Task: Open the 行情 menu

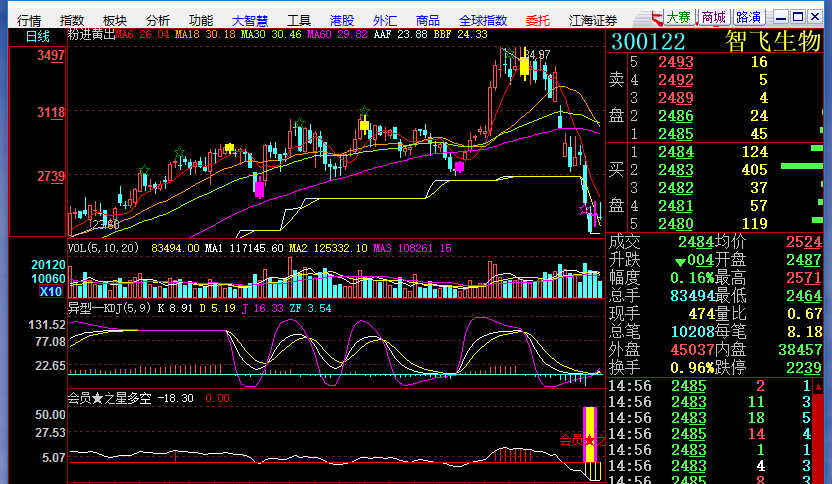Action: click(x=29, y=20)
